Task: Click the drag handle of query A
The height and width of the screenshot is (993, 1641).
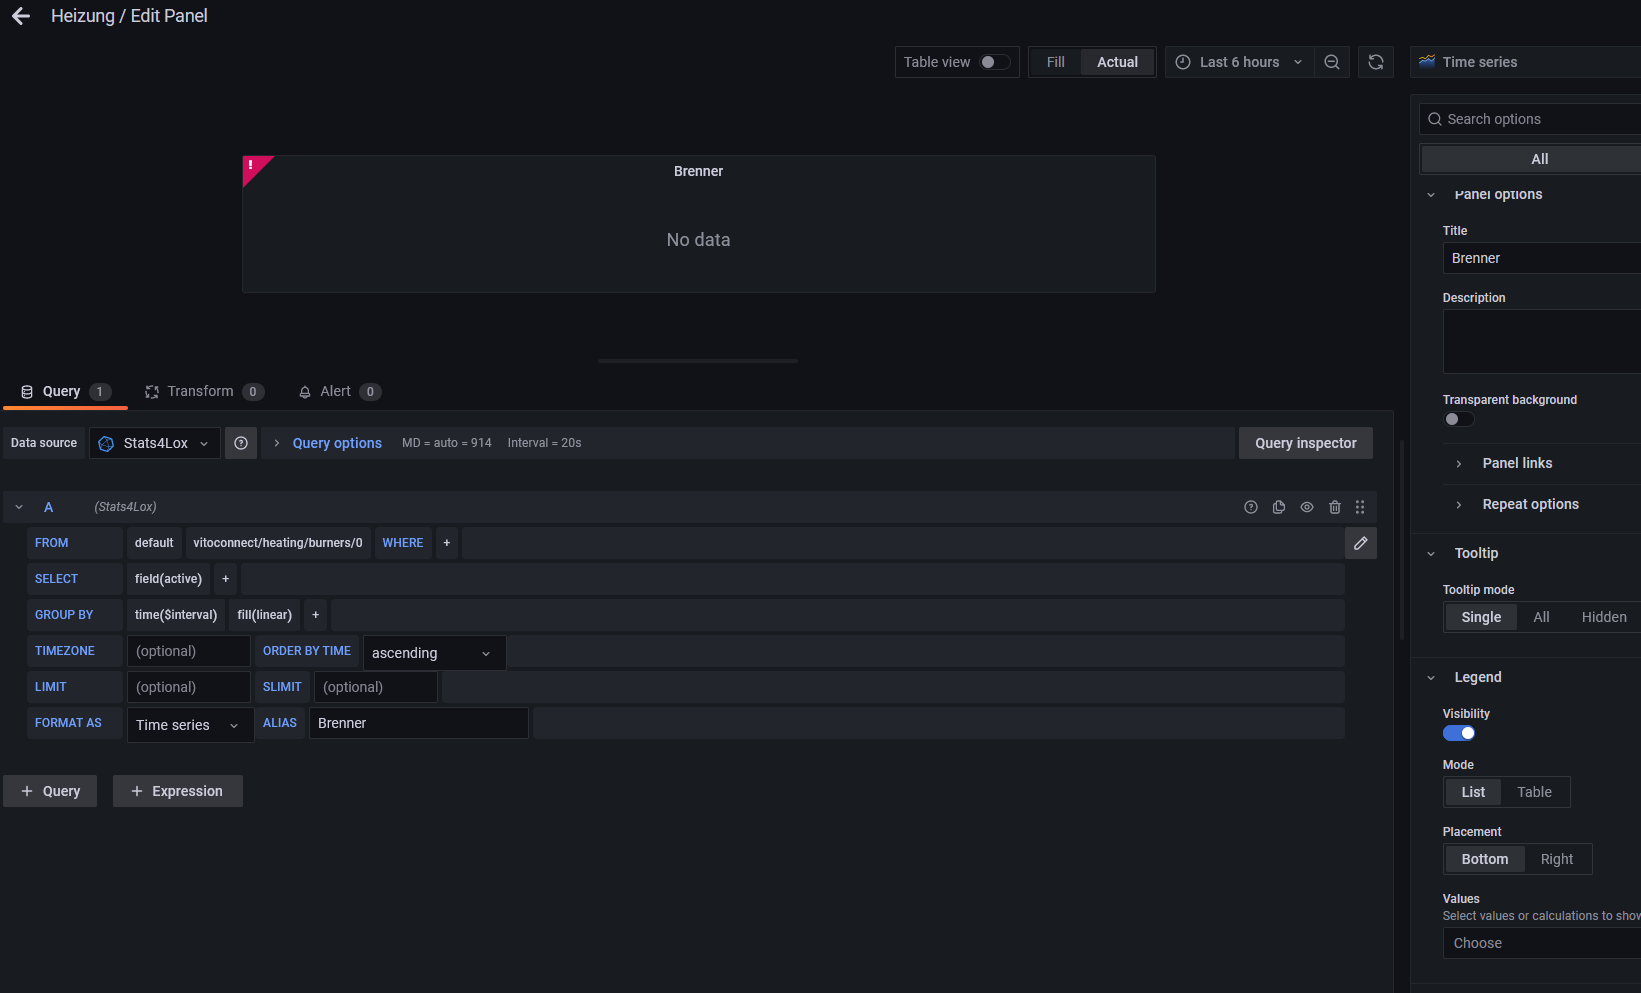Action: [1360, 507]
